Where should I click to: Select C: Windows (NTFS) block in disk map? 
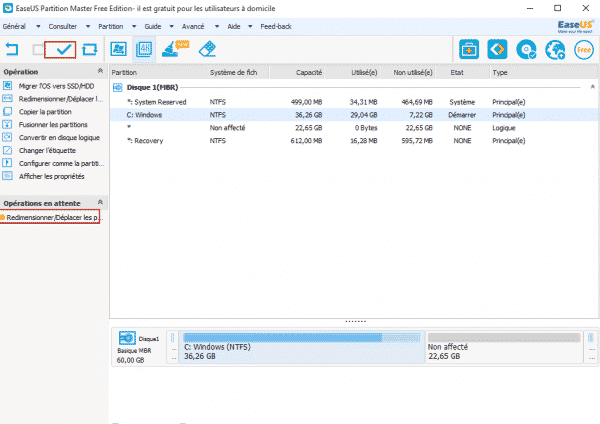pyautogui.click(x=302, y=347)
